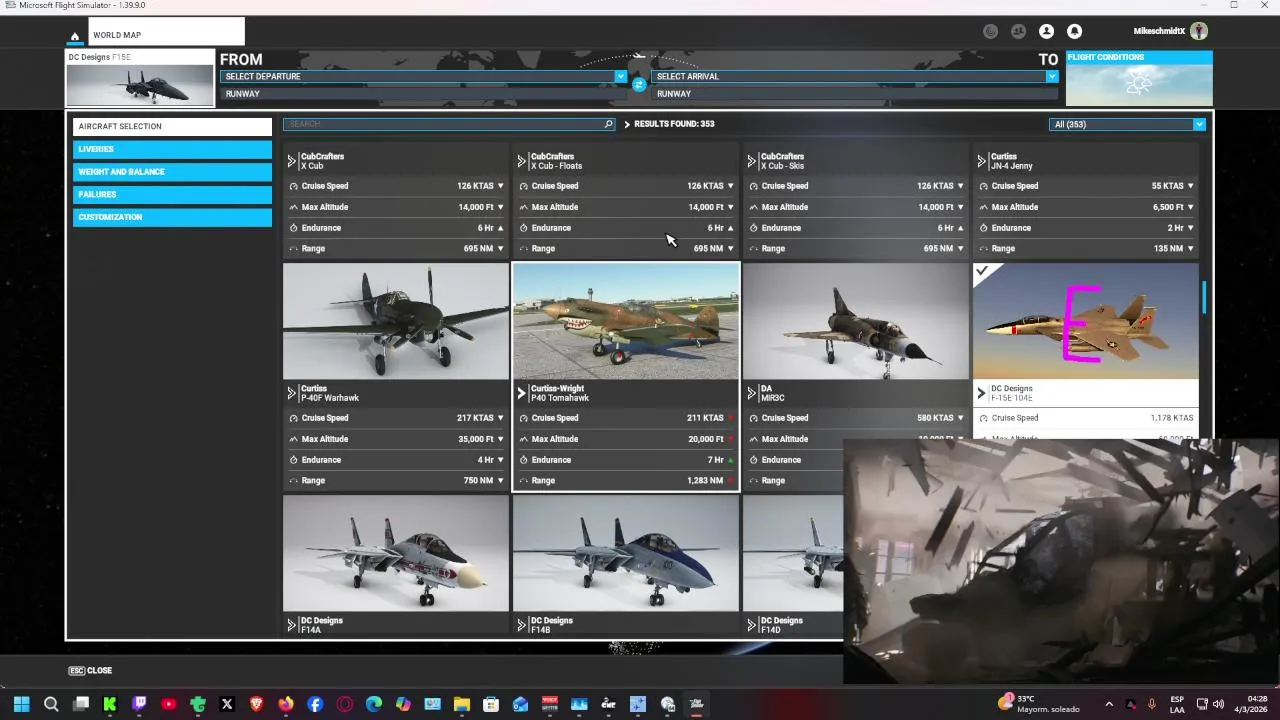Expand the DC Designs F14B arrow
The image size is (1280, 720).
tap(521, 625)
